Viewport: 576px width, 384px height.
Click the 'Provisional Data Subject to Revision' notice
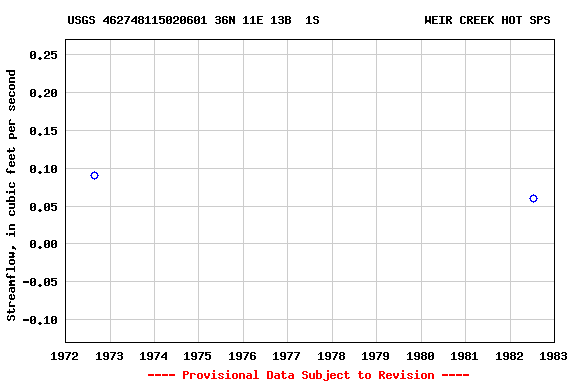(x=308, y=375)
